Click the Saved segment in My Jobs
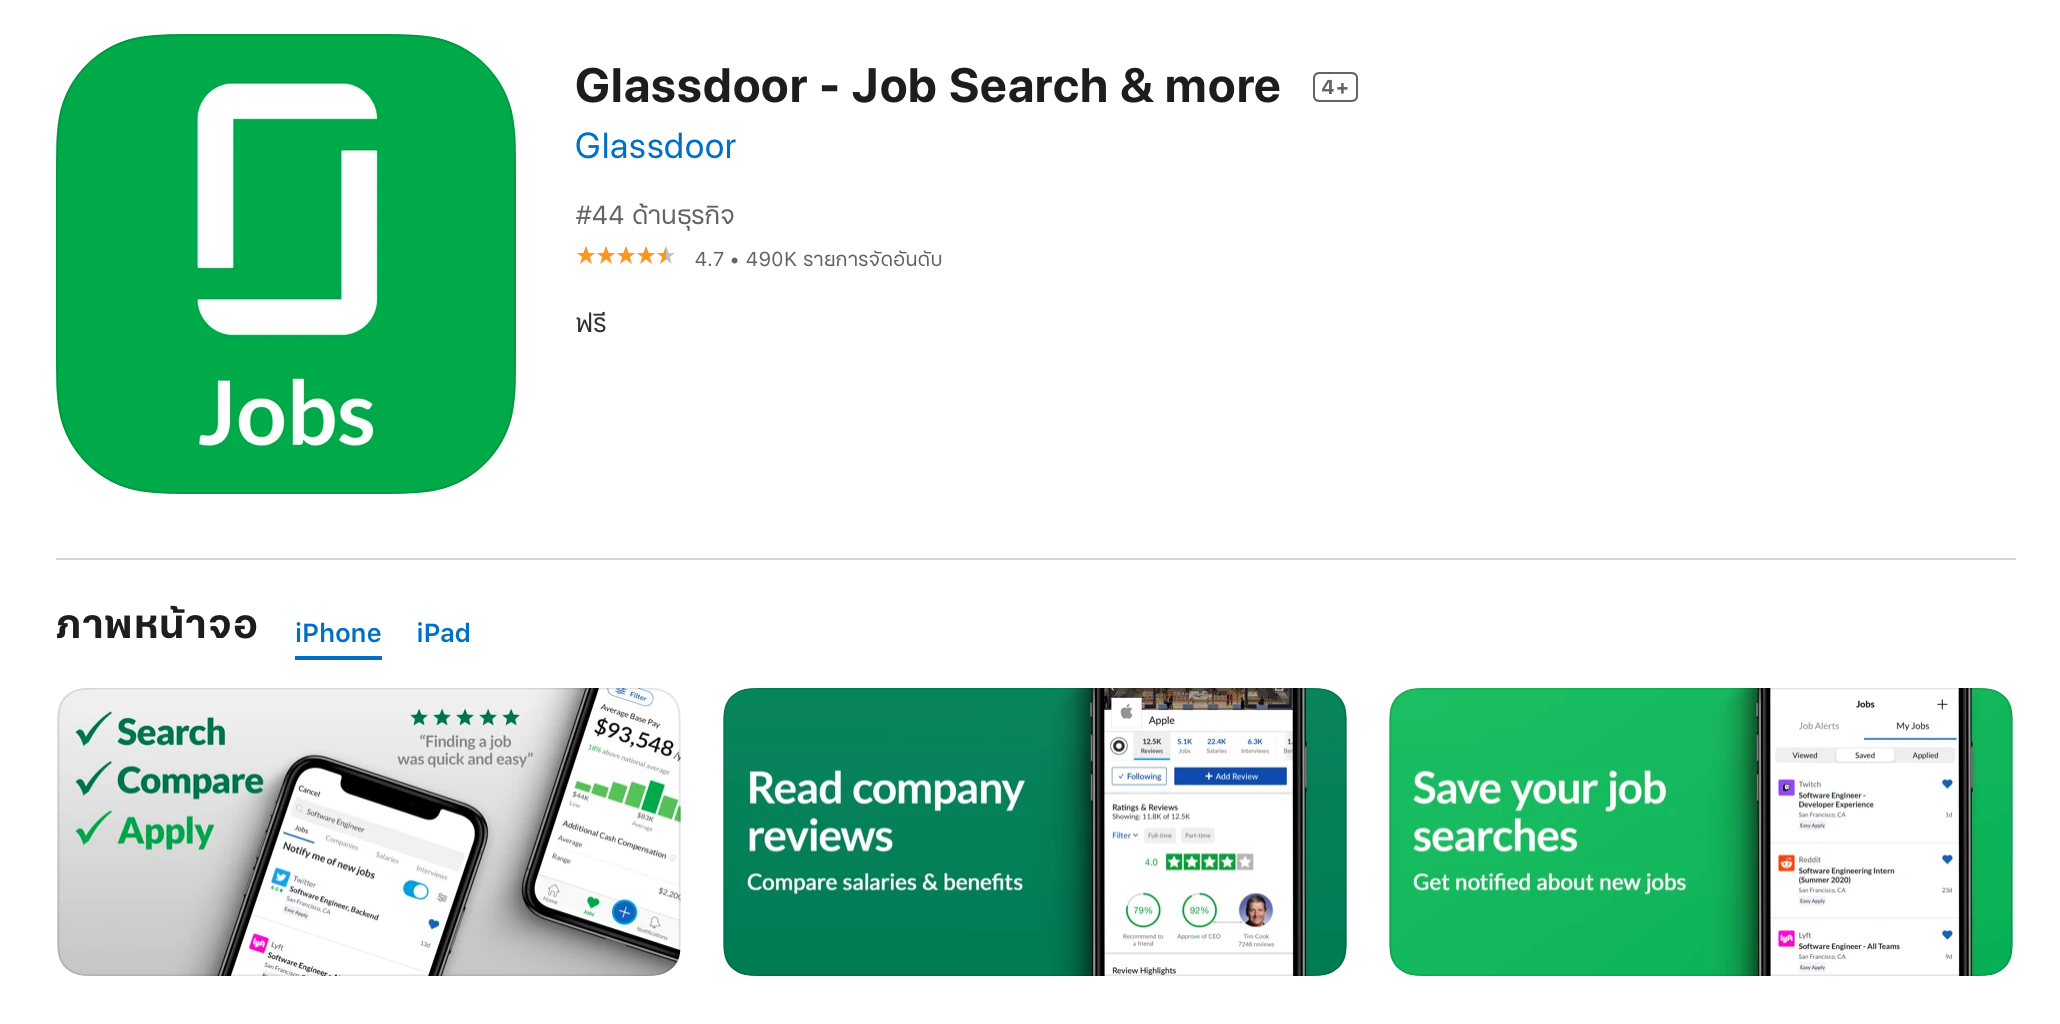Viewport: 2060px width, 1024px height. [1865, 756]
